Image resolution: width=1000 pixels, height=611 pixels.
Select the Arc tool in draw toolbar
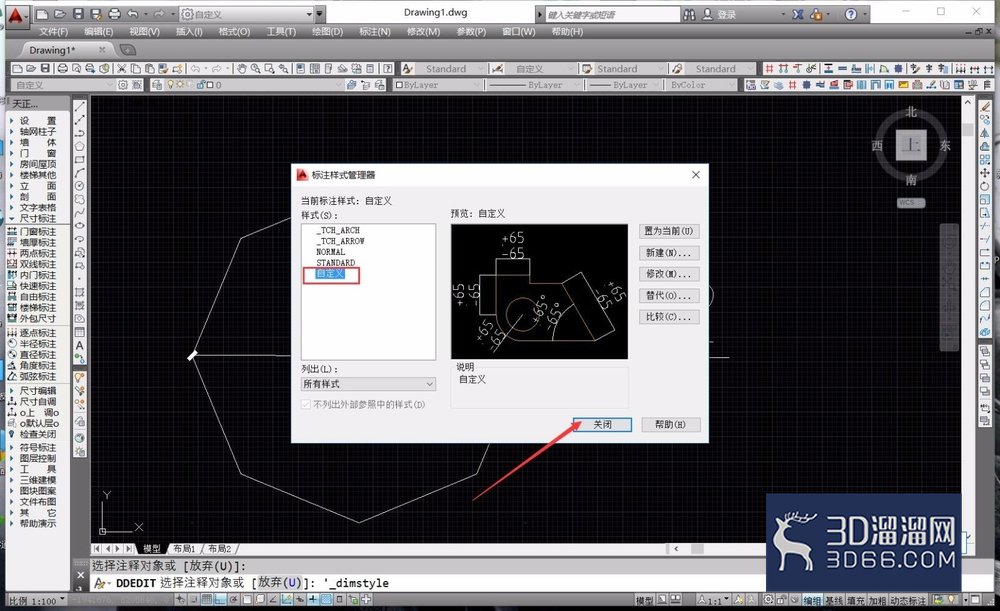click(80, 173)
